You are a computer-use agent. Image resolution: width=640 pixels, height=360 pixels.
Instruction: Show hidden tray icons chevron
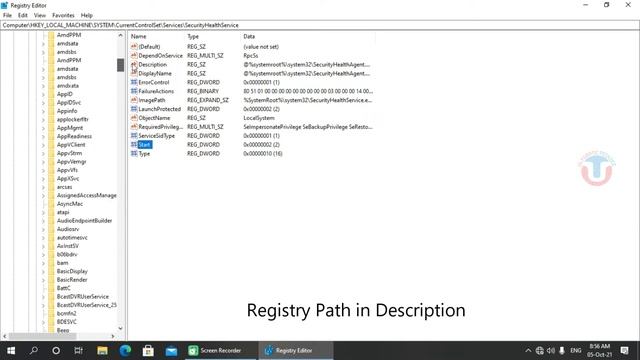[x=528, y=351]
